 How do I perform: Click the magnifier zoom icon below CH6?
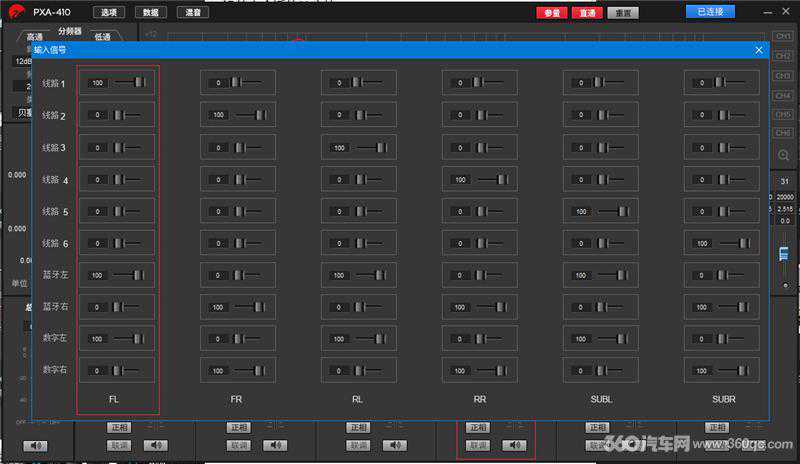[x=784, y=156]
